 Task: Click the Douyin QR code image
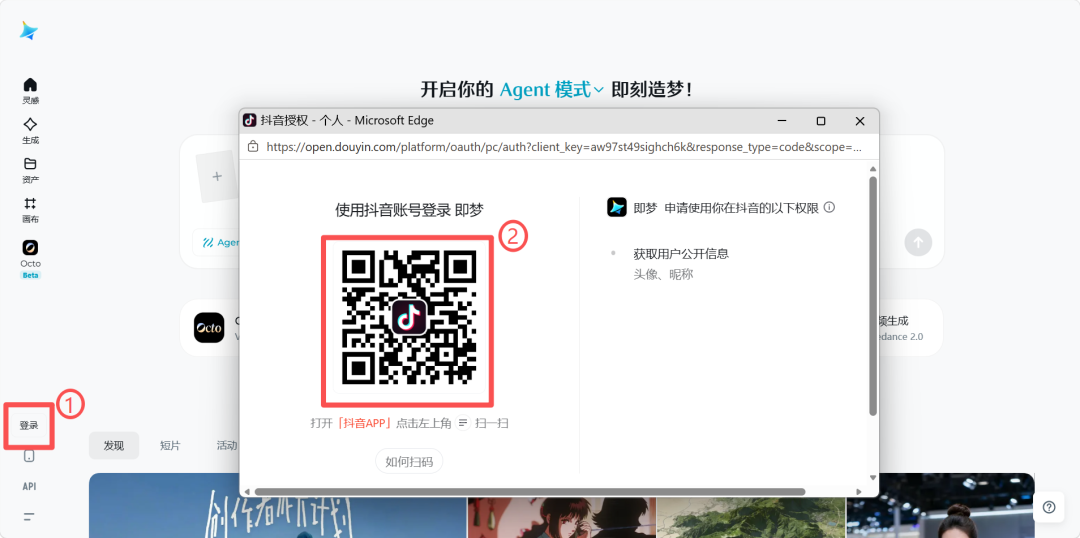tap(409, 318)
